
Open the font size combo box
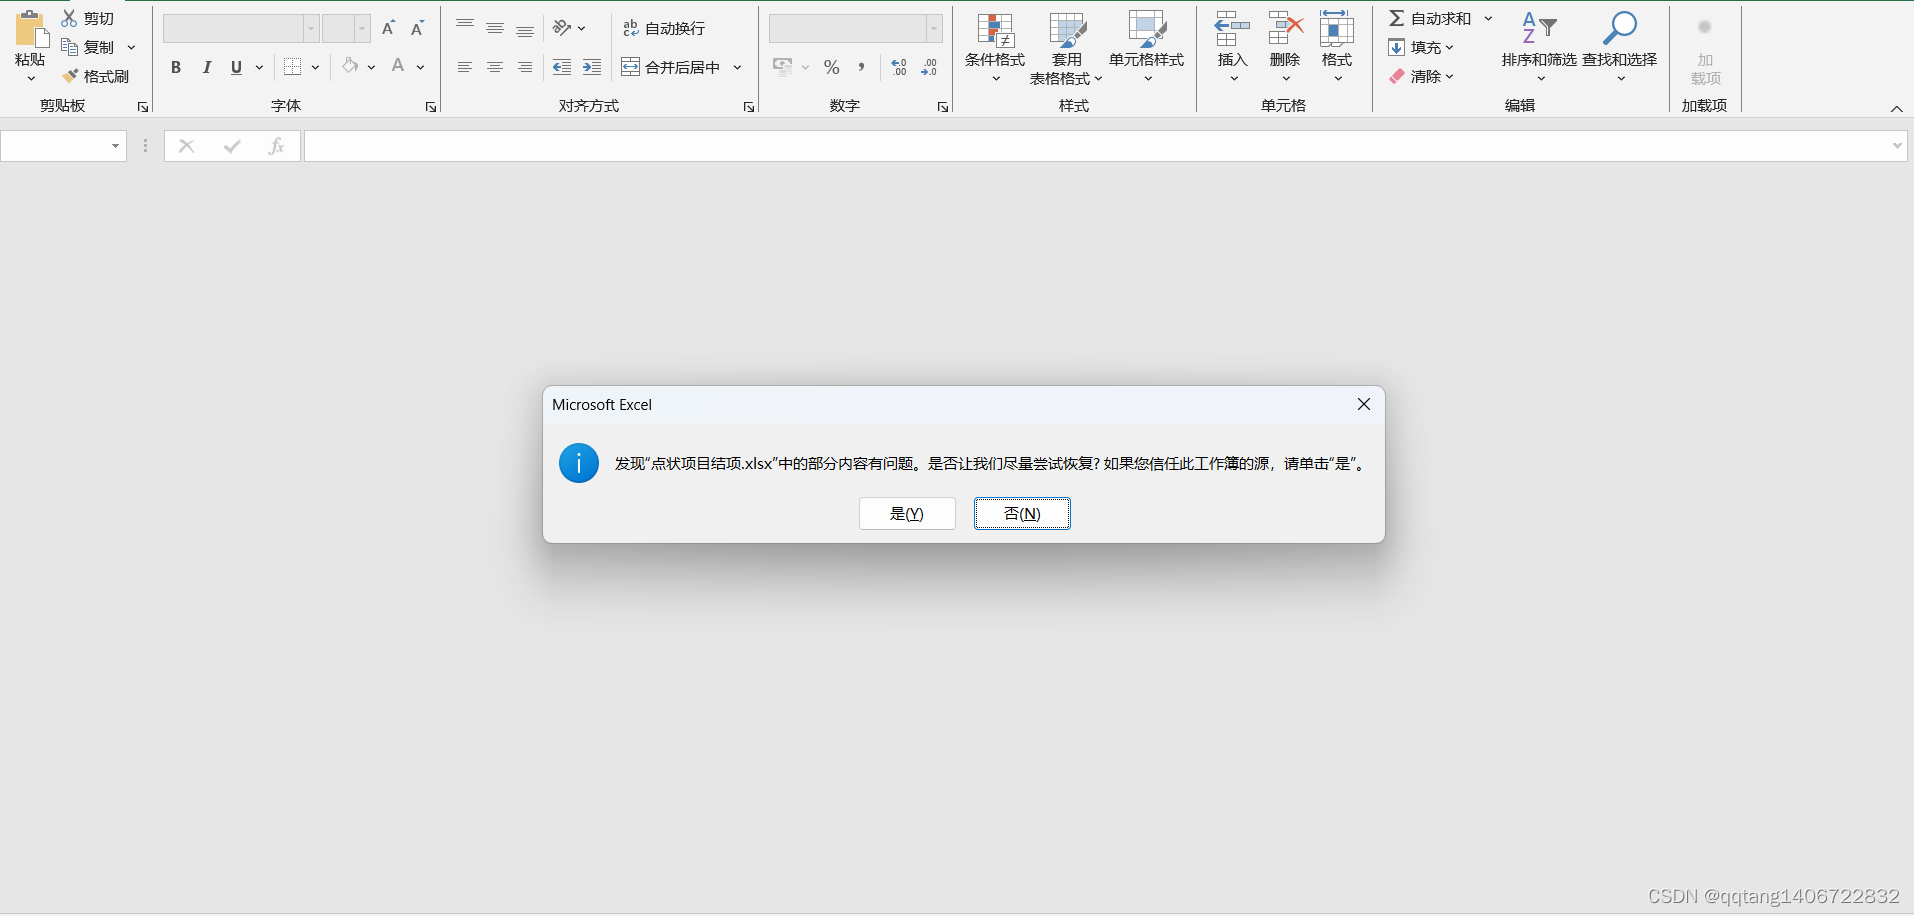(346, 28)
